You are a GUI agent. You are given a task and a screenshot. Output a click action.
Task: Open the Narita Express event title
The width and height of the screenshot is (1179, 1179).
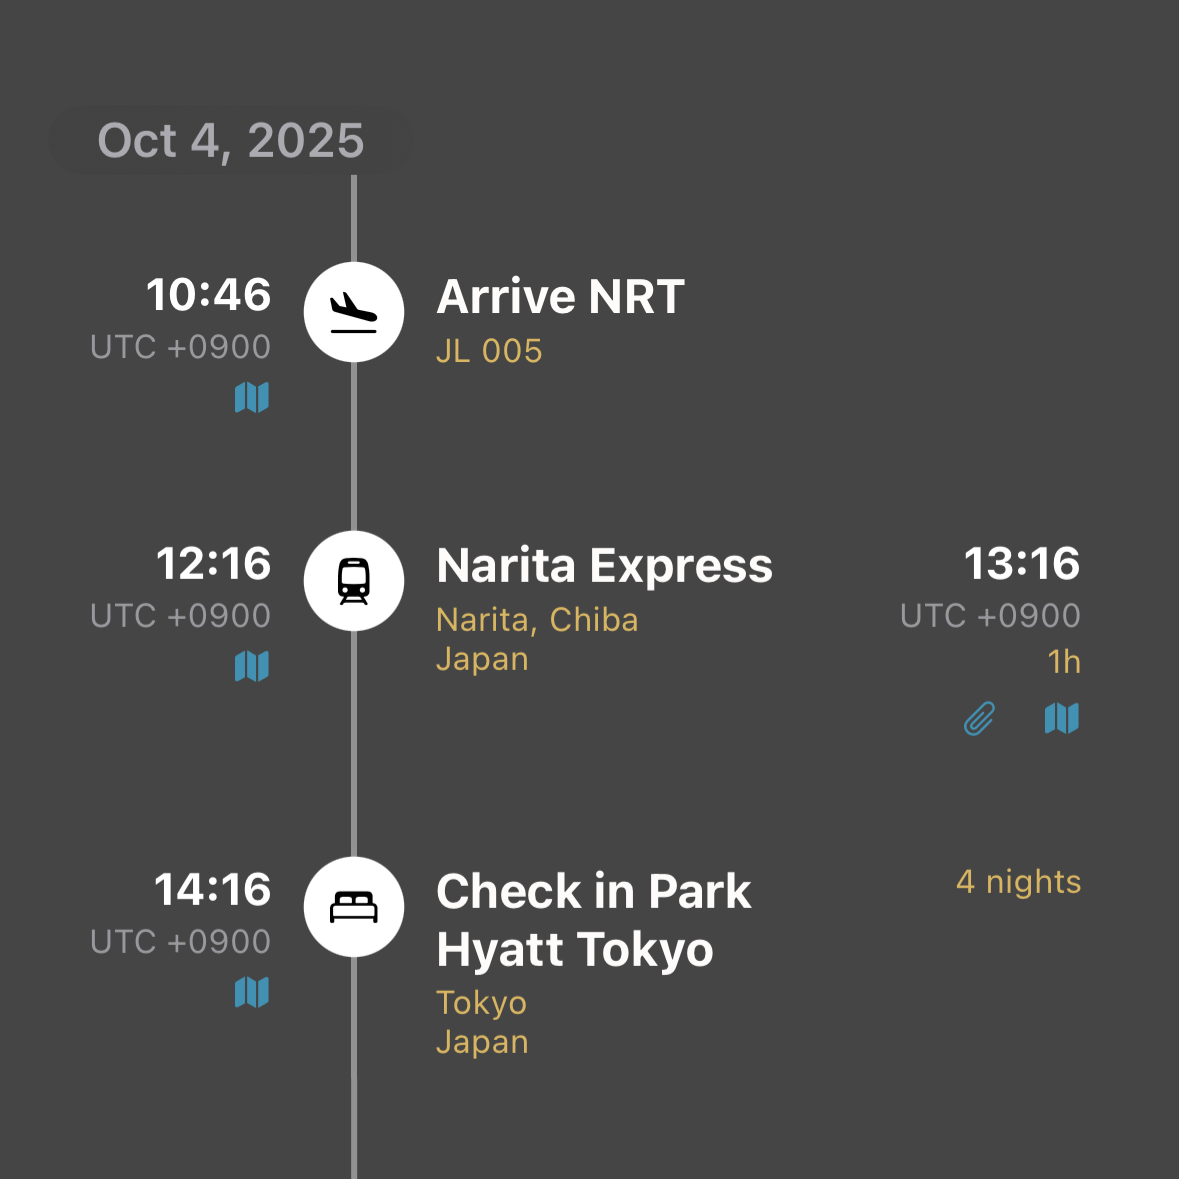(604, 566)
